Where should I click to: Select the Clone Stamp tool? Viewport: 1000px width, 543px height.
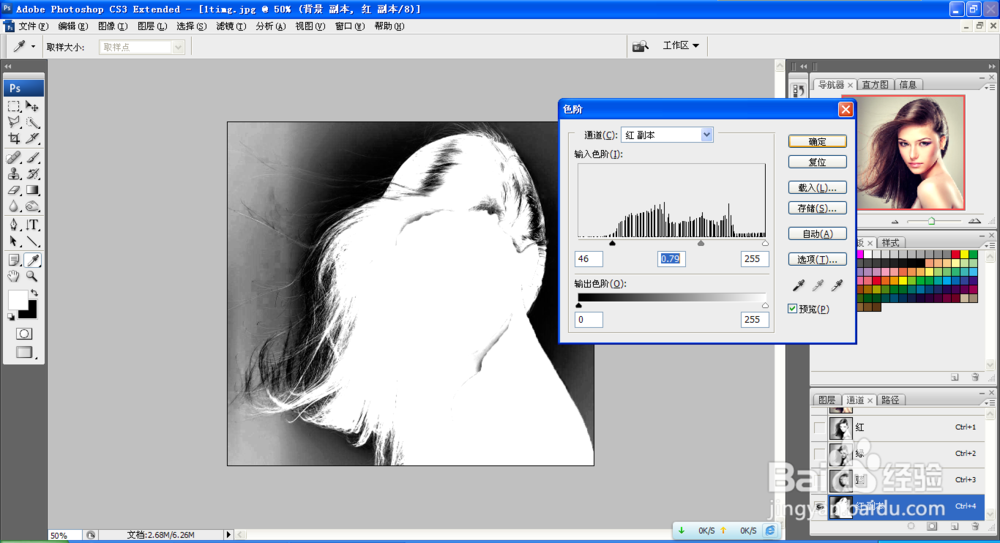[x=14, y=174]
